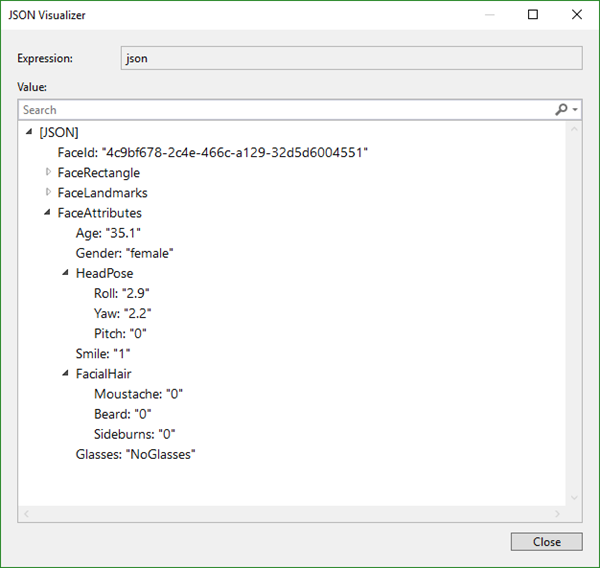
Task: Click the Expression text box
Action: tap(350, 58)
